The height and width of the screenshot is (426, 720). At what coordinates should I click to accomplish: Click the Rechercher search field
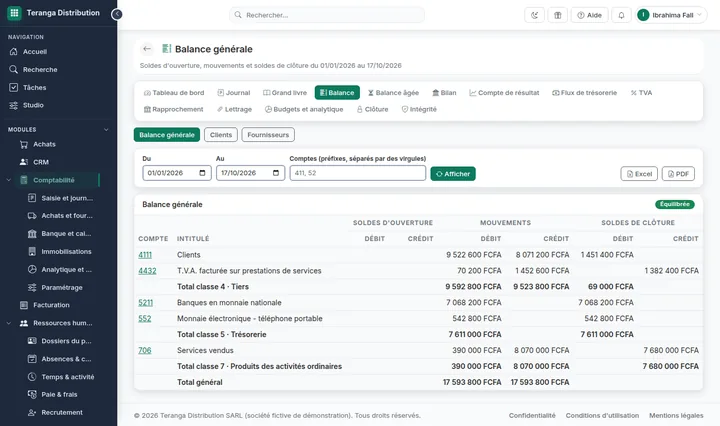(327, 15)
